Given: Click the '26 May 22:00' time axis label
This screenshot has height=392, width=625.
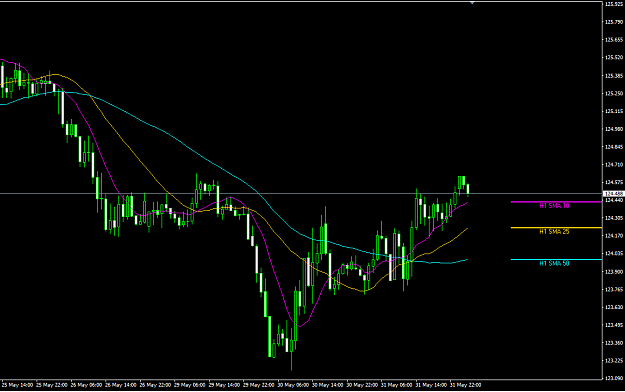Looking at the screenshot, I should pos(155,385).
